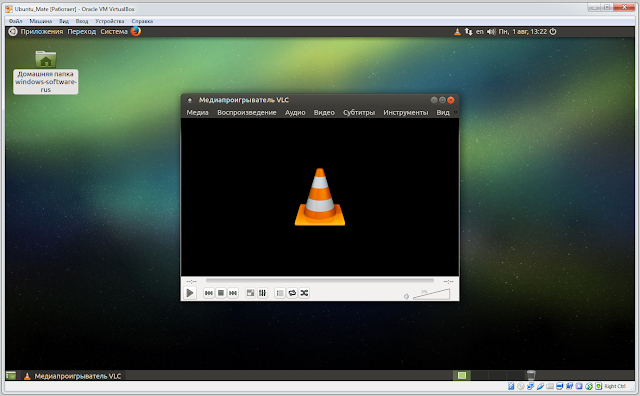Minimize the VLC player window
Viewport: 640px width, 396px height.
tap(434, 100)
